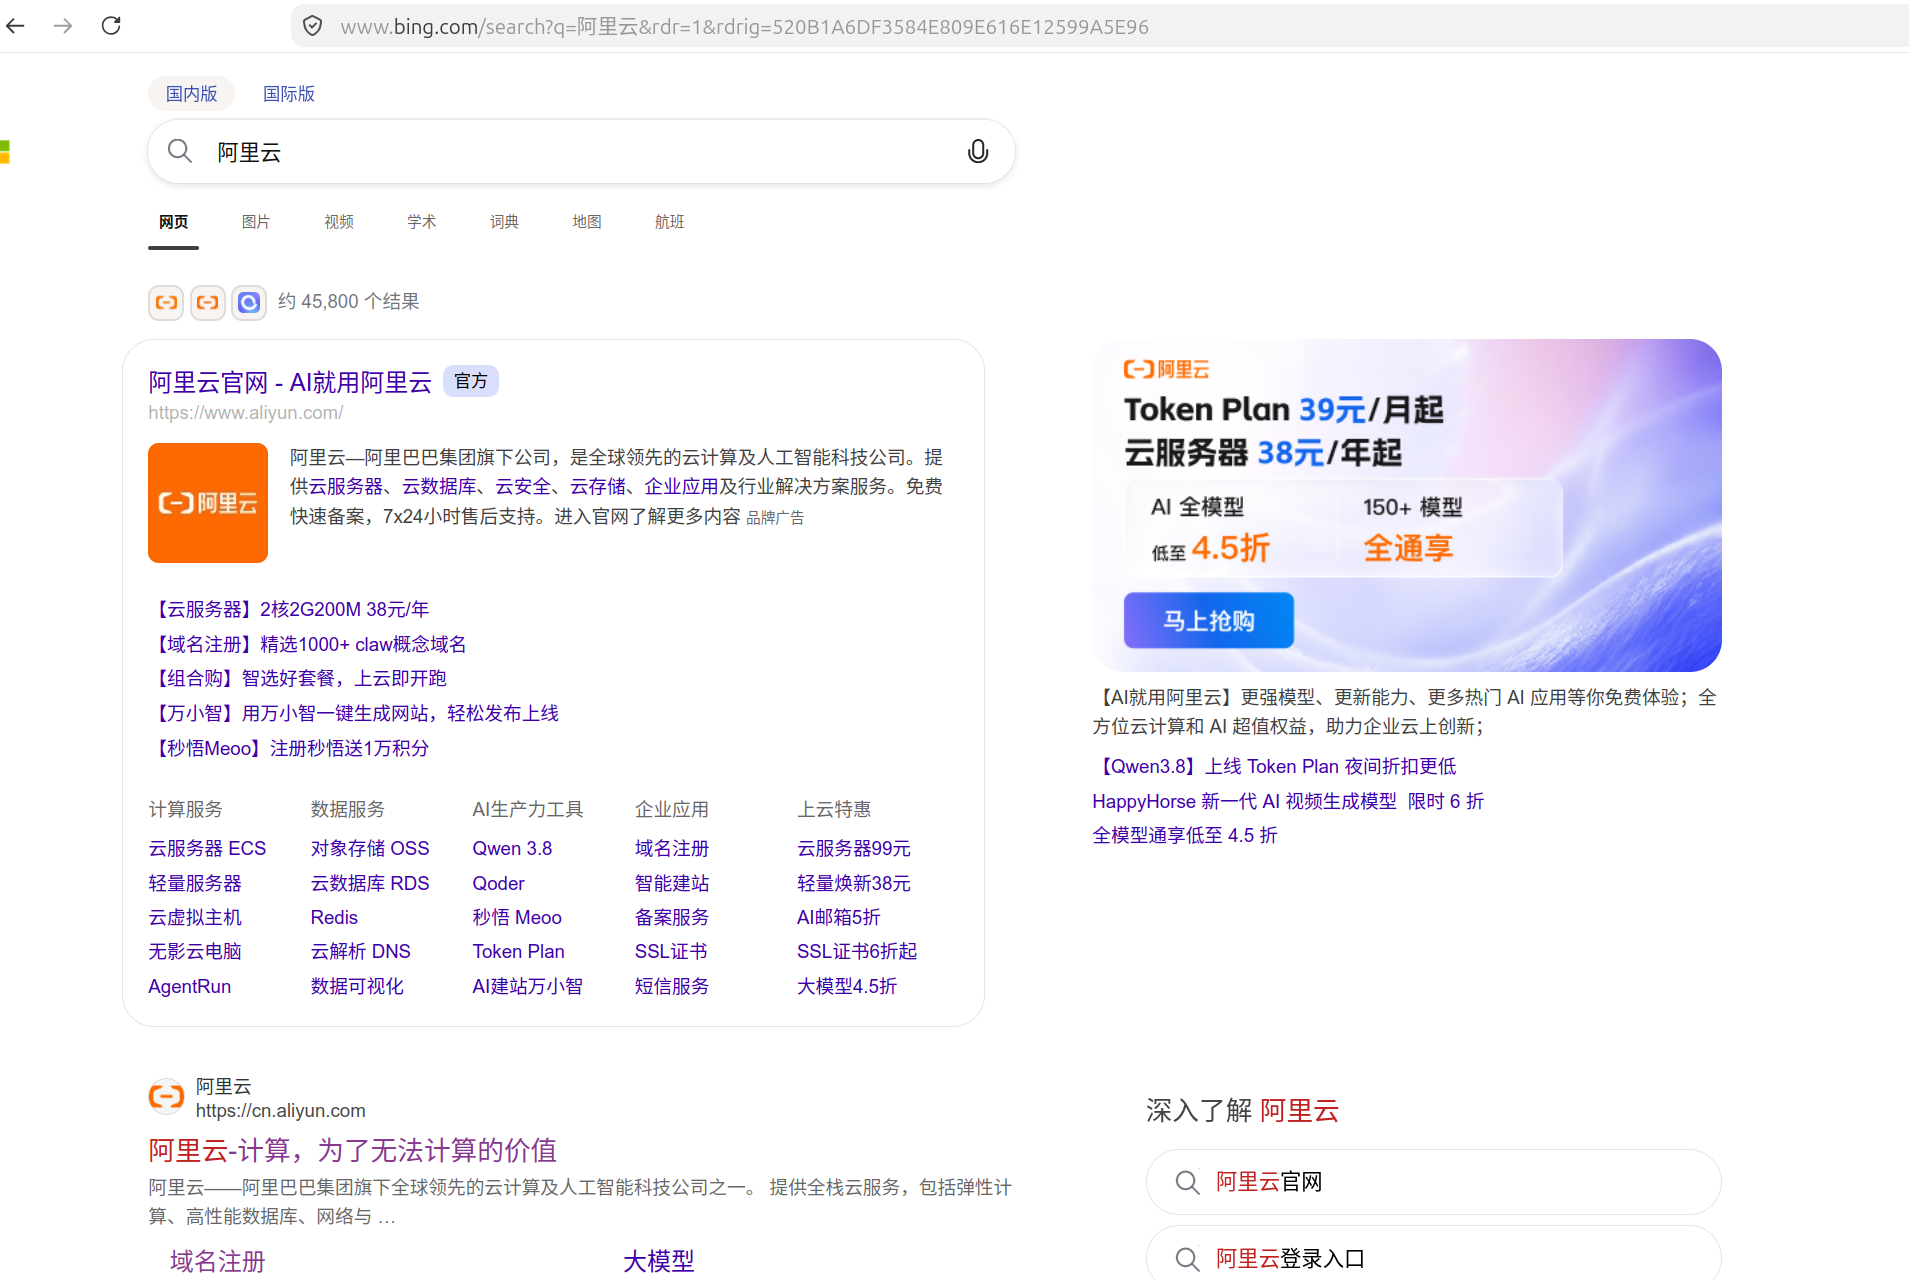1909x1280 pixels.
Task: Select the 阿里云登录入口 related search suggestion
Action: (1433, 1254)
